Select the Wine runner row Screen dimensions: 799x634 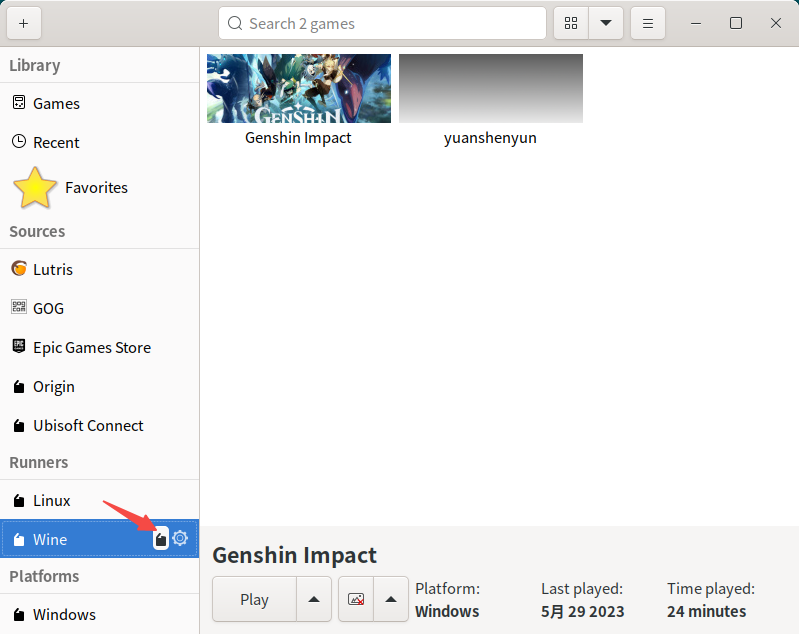point(99,539)
